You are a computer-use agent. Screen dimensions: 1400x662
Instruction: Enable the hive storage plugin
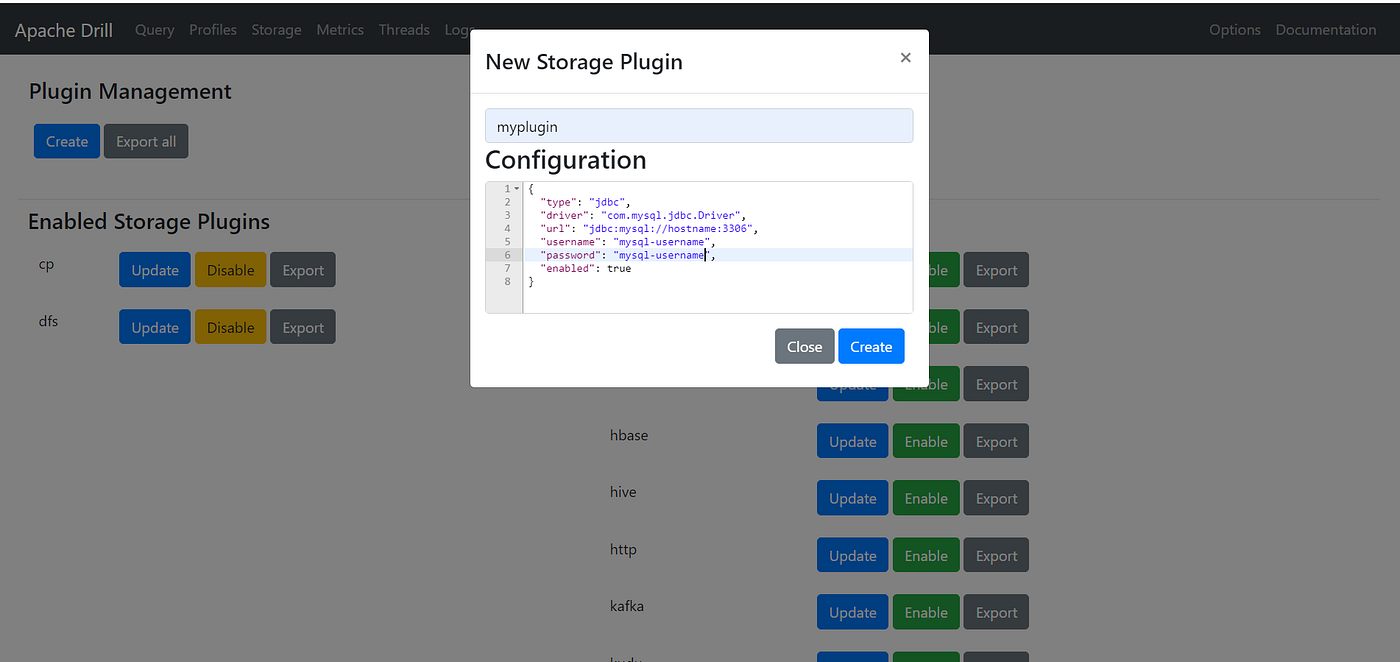926,498
